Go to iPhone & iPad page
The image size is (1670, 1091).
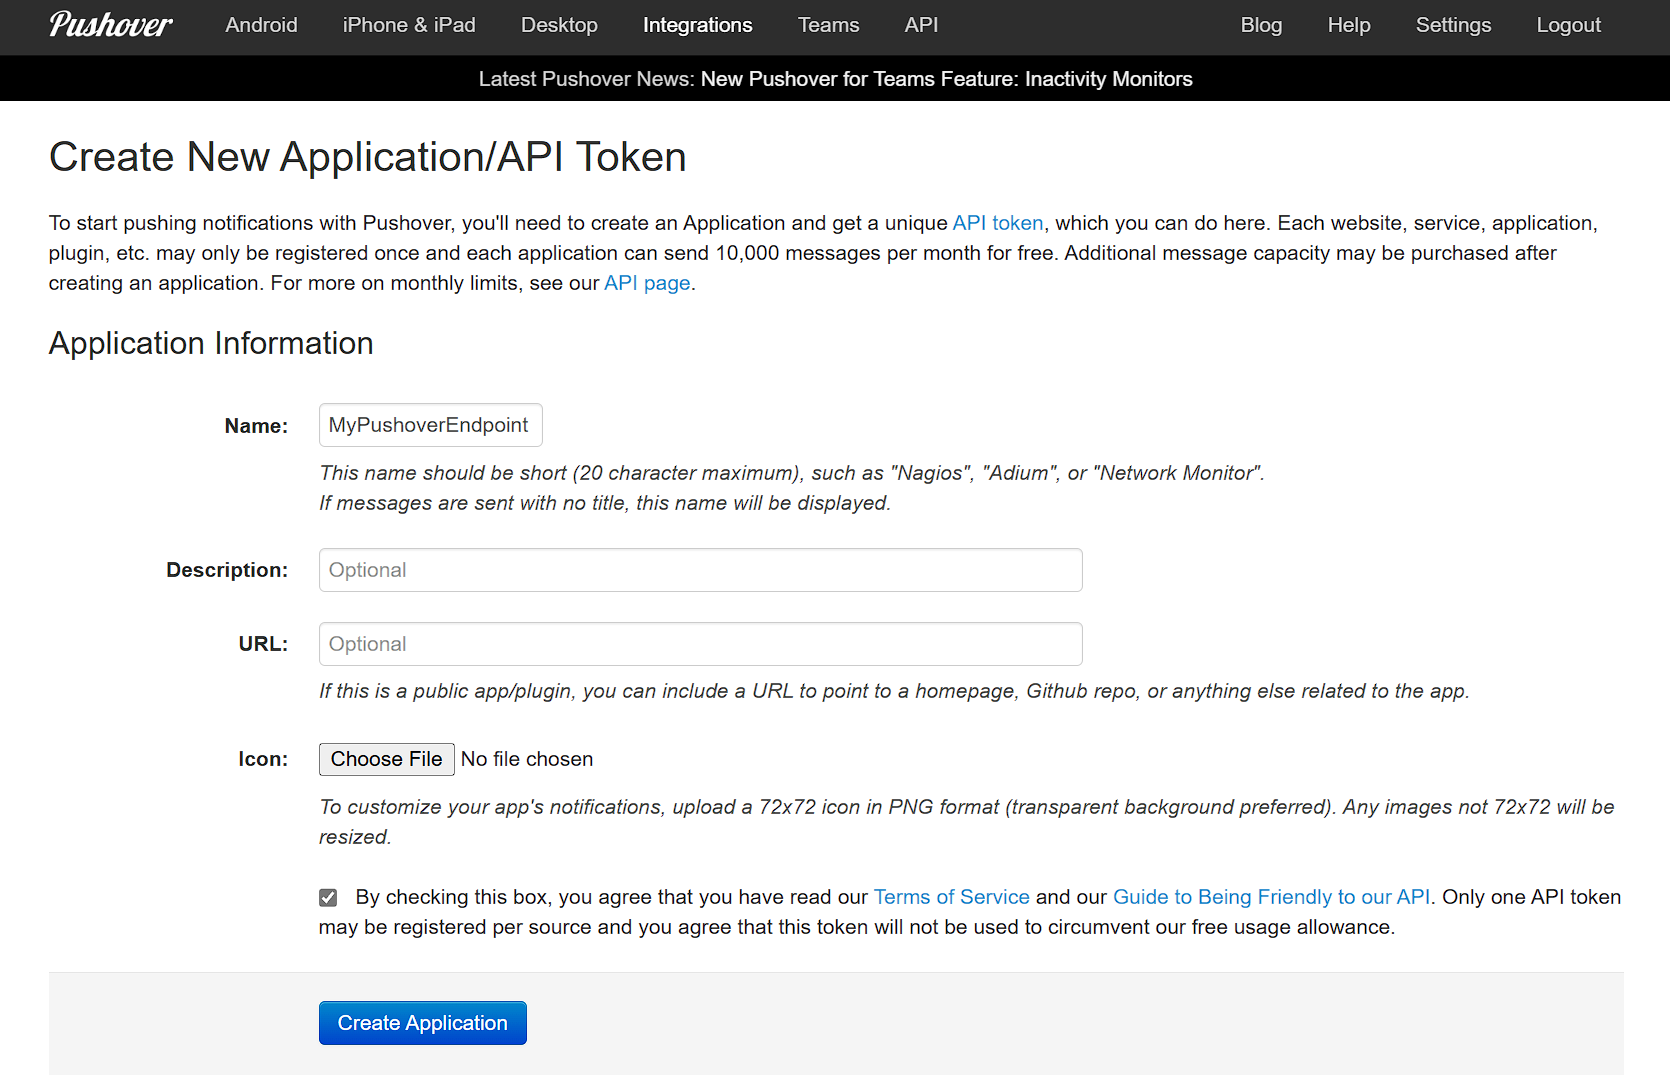pyautogui.click(x=409, y=25)
